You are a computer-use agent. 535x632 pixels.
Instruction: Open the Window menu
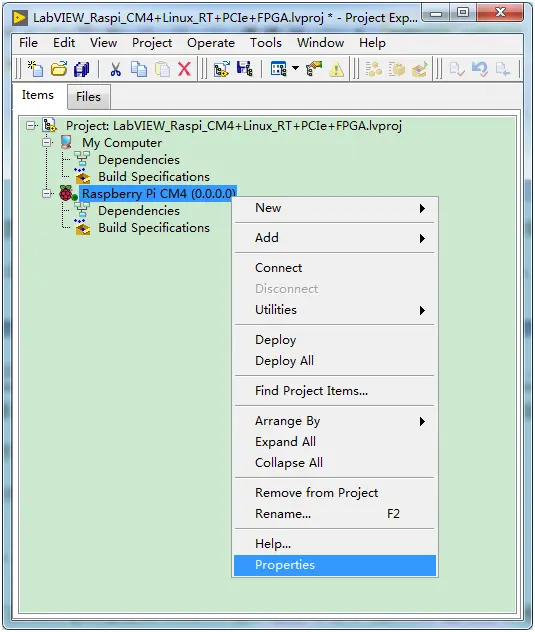click(321, 43)
